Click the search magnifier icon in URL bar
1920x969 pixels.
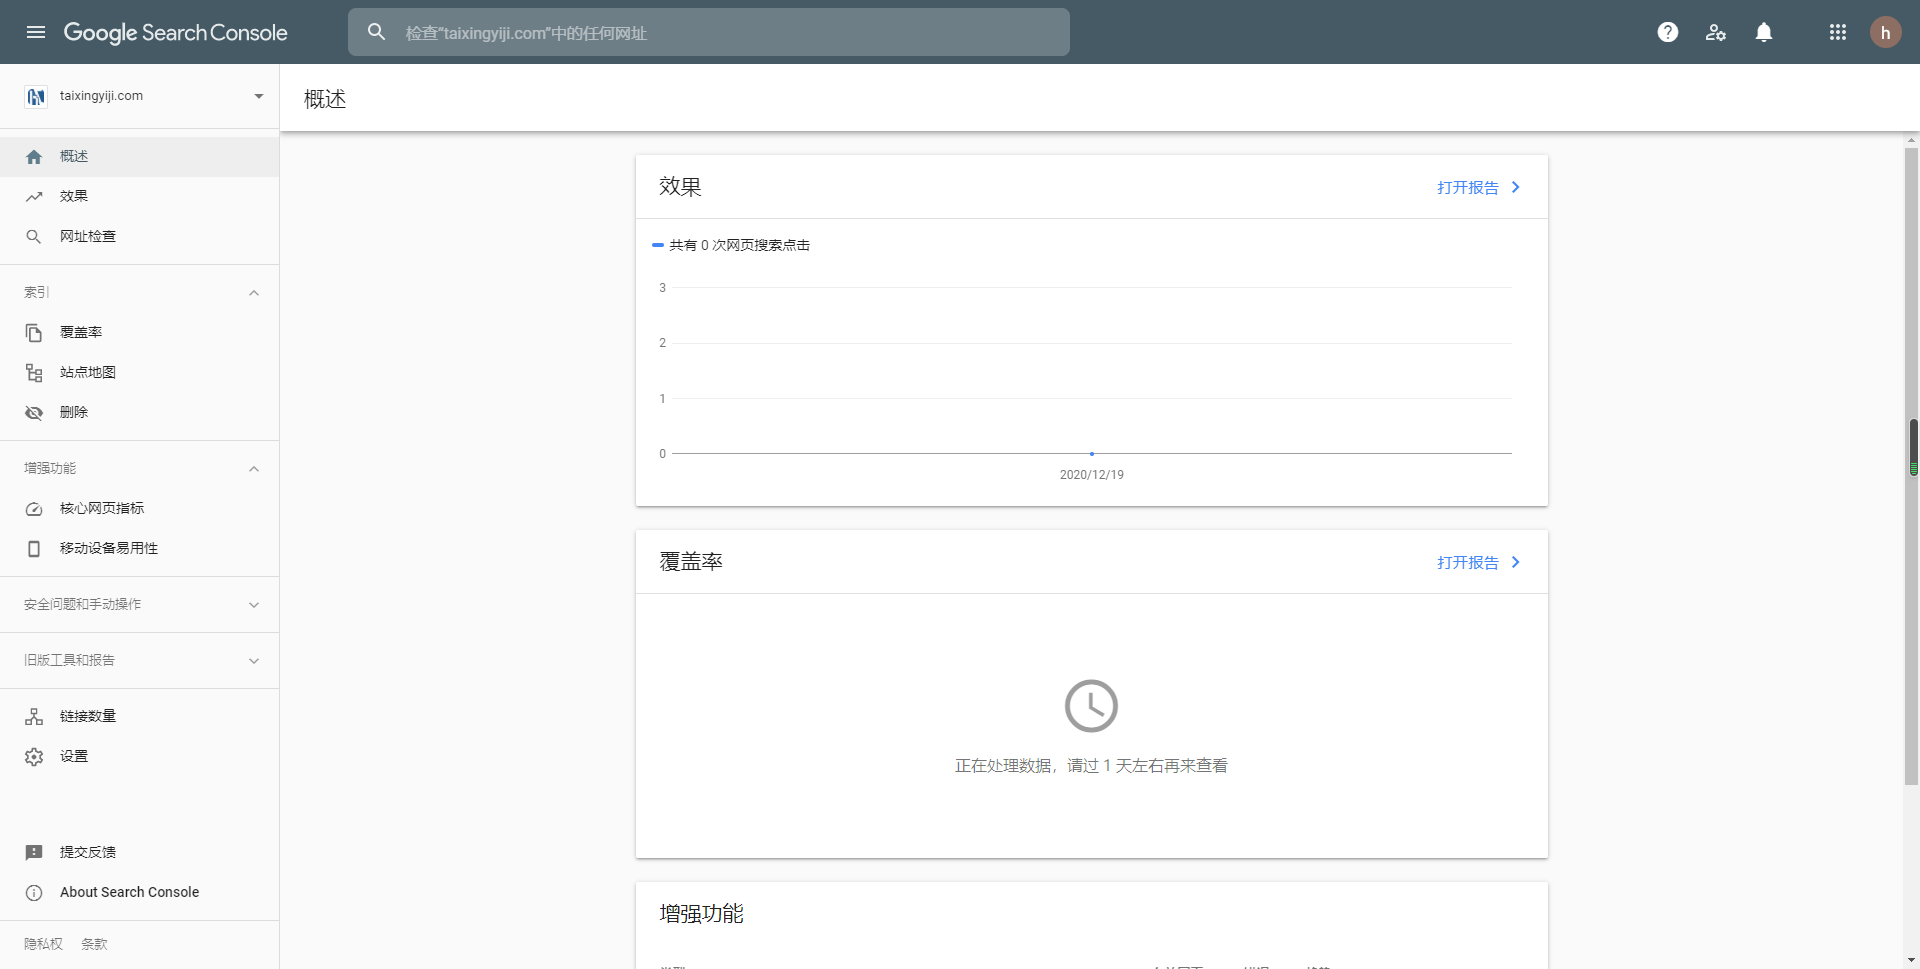[x=376, y=32]
